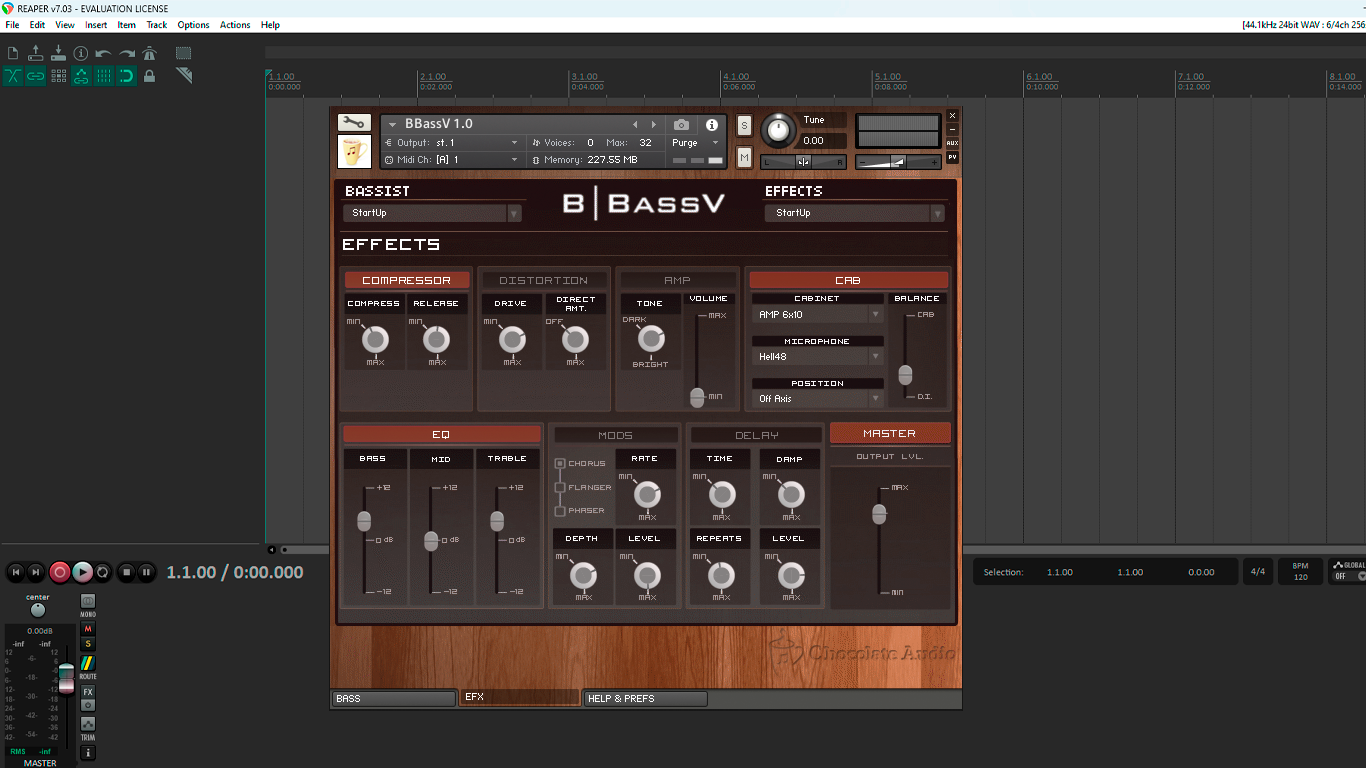The height and width of the screenshot is (768, 1366).
Task: Create a new project with toolbar icon
Action: click(13, 53)
